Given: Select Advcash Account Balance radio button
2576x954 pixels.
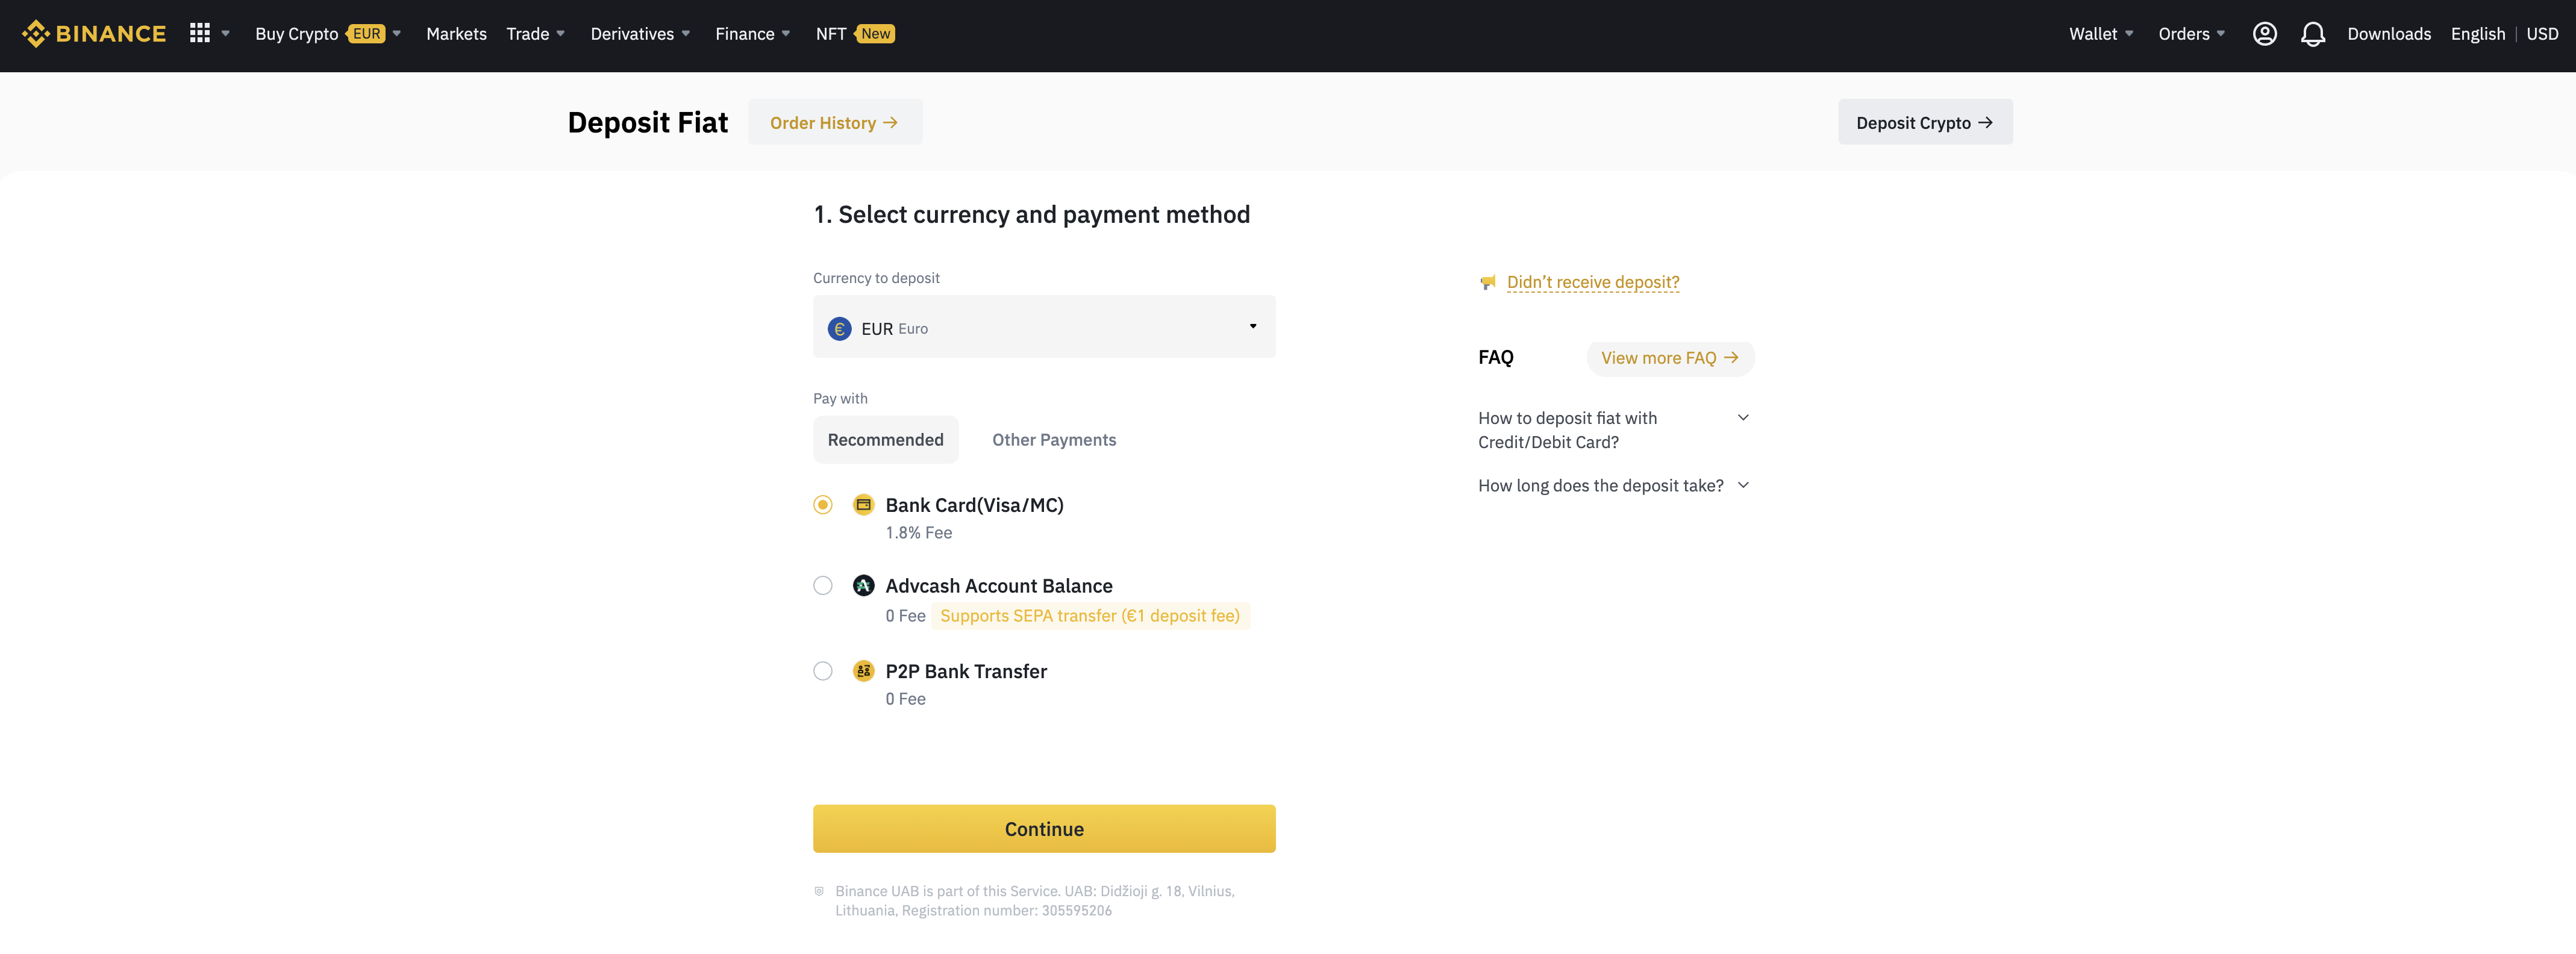Looking at the screenshot, I should (x=822, y=586).
